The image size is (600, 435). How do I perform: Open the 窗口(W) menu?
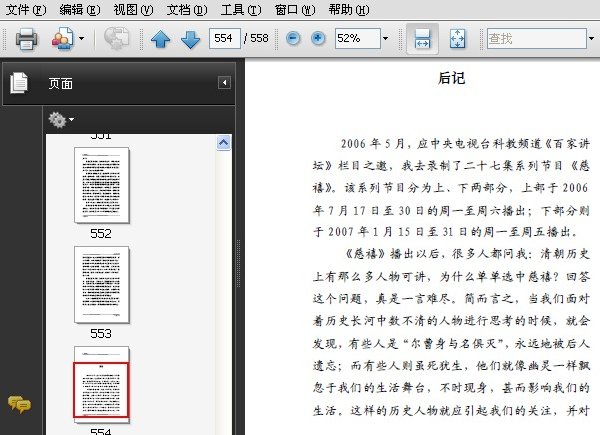[x=295, y=10]
